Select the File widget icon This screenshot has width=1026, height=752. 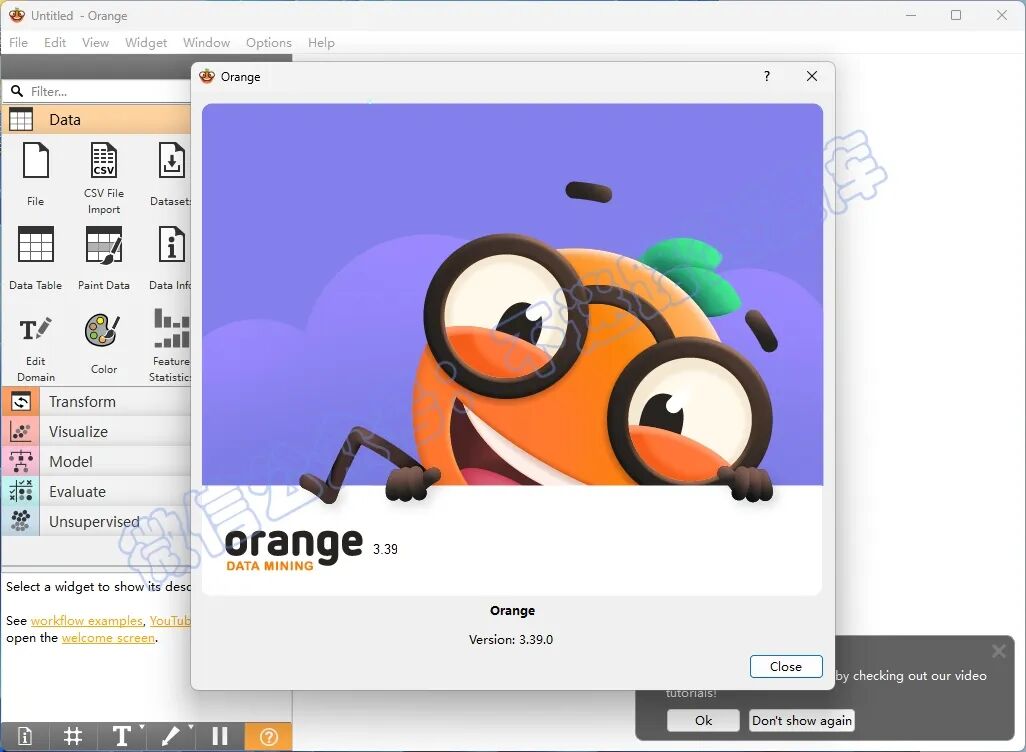(35, 160)
